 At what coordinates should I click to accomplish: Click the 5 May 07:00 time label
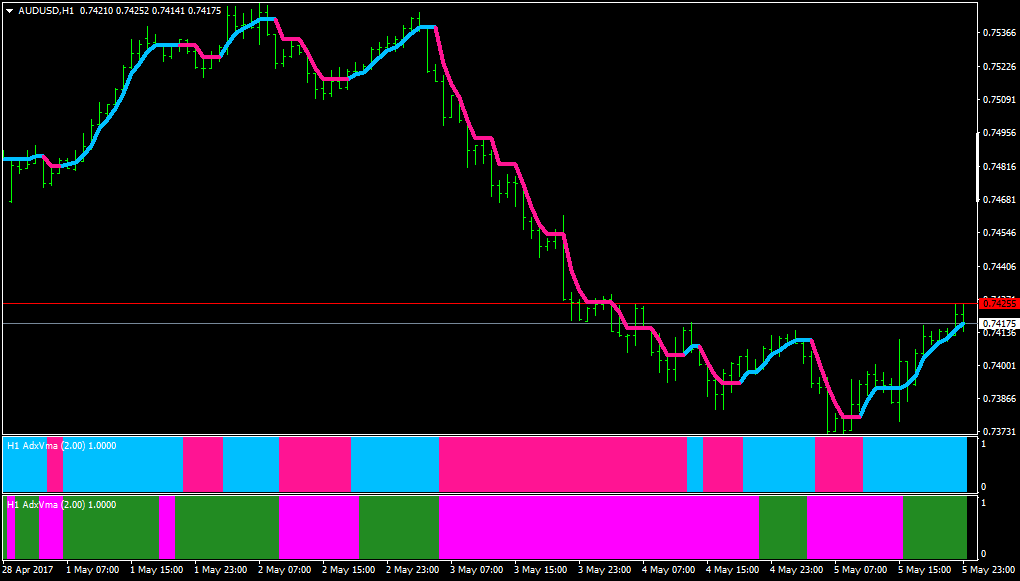click(860, 569)
